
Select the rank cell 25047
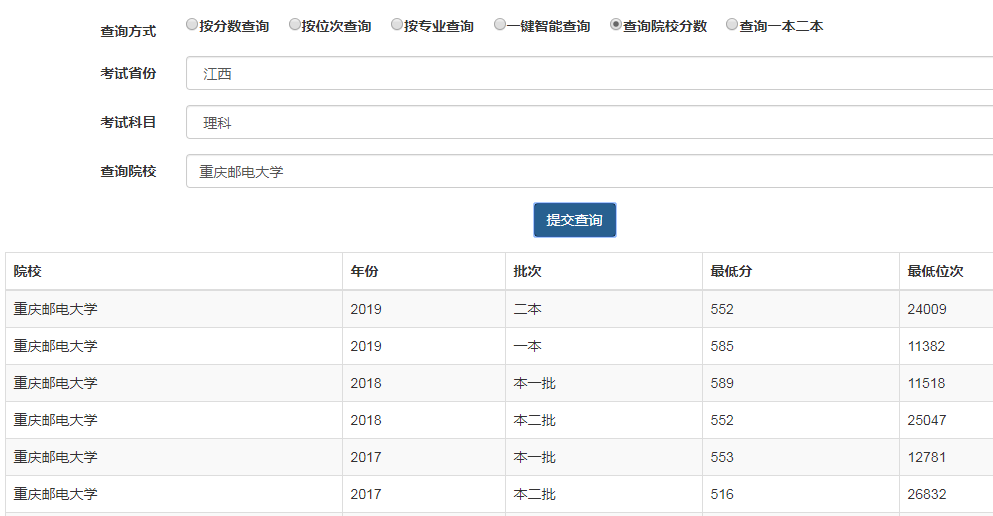927,420
